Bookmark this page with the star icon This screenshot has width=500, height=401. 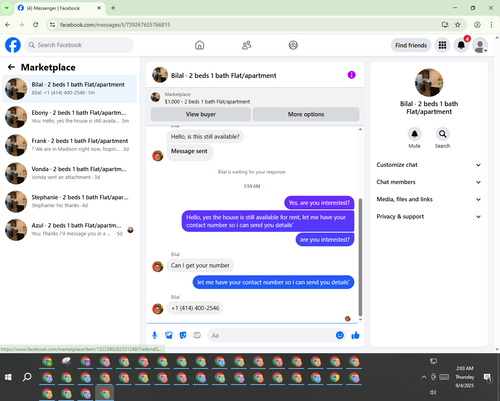coord(458,25)
